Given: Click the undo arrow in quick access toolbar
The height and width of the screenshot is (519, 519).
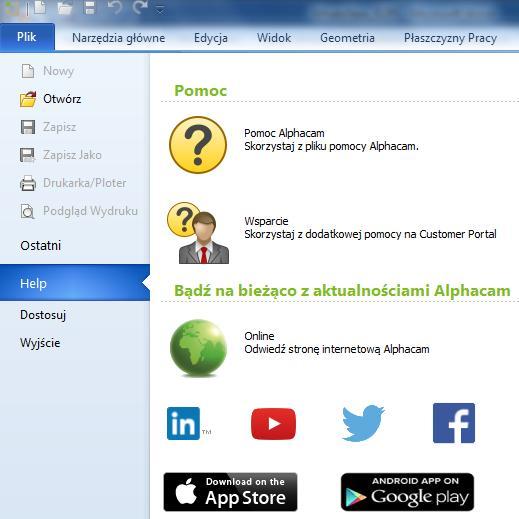Looking at the screenshot, I should 115,7.
